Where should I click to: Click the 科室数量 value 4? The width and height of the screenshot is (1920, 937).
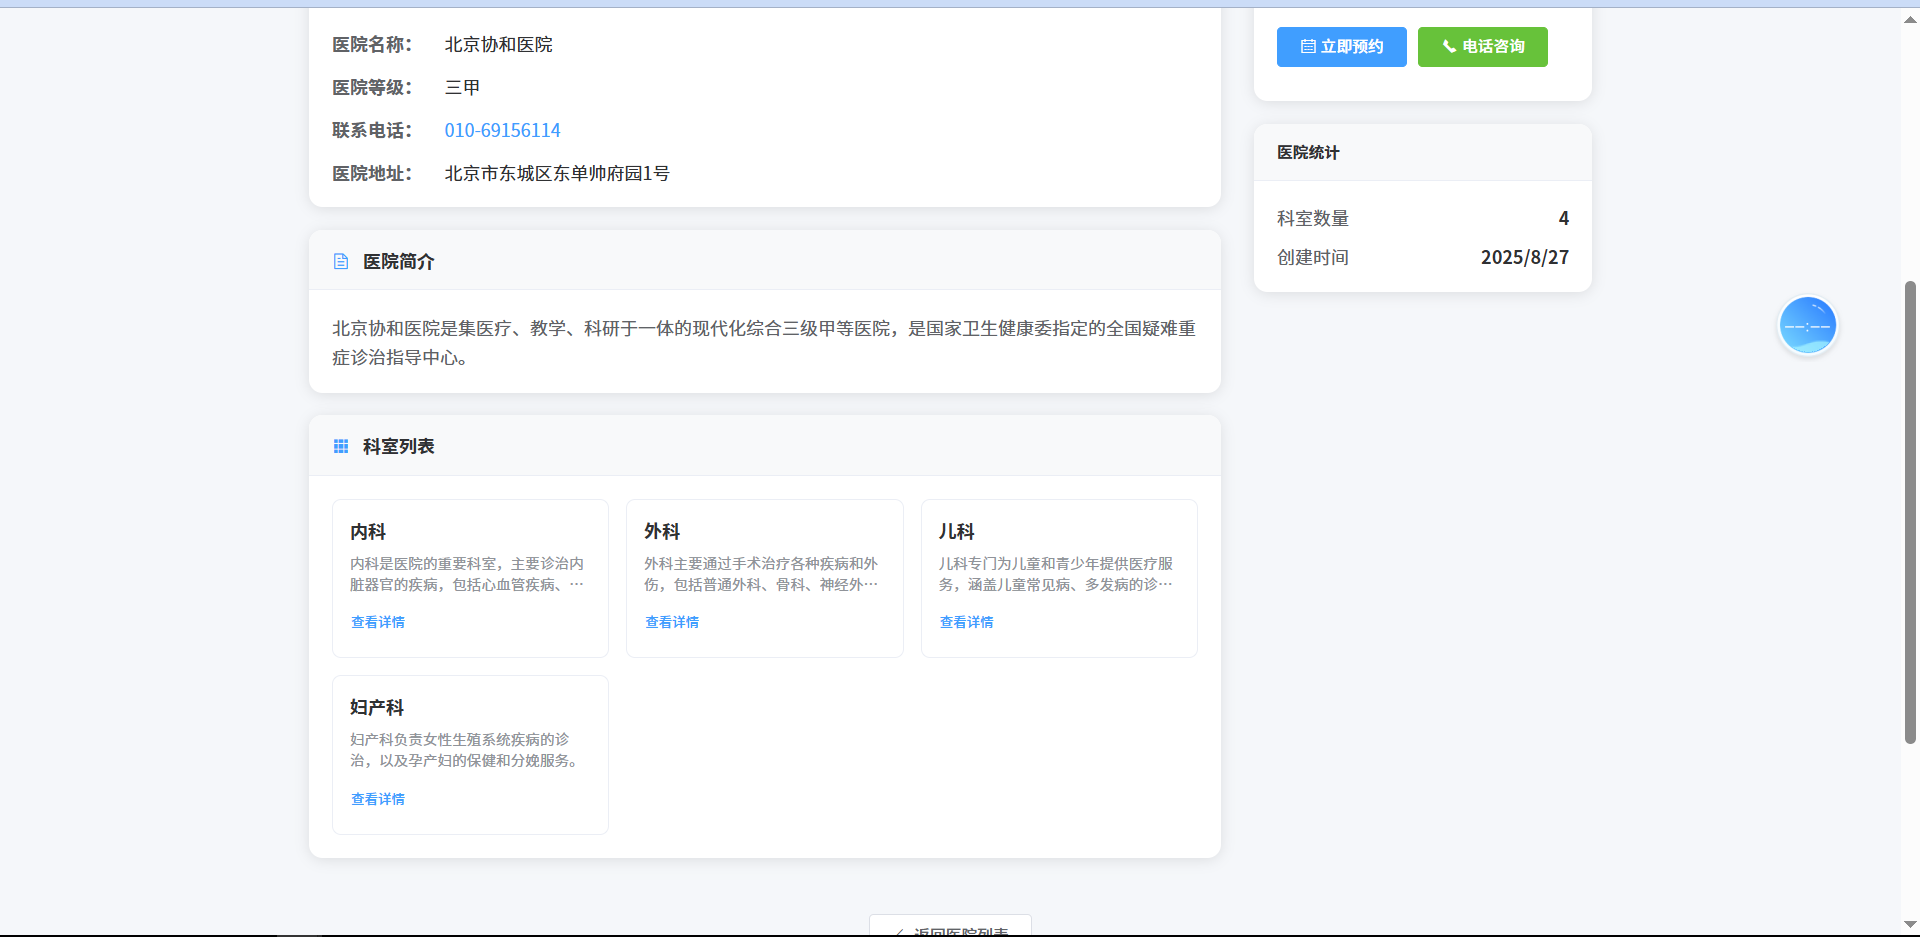[x=1564, y=218]
